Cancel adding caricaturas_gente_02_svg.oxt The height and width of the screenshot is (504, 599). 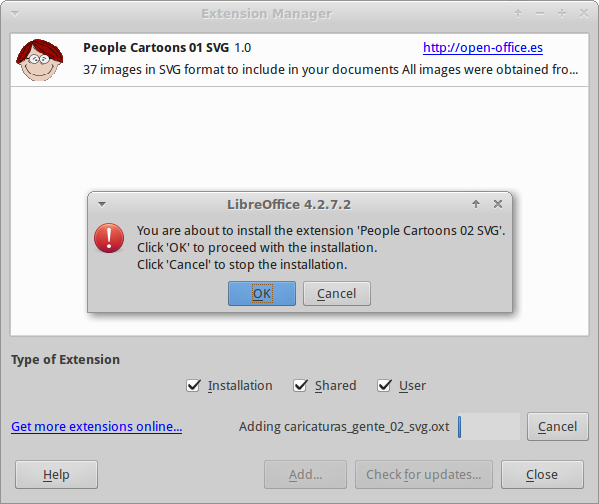pyautogui.click(x=558, y=426)
